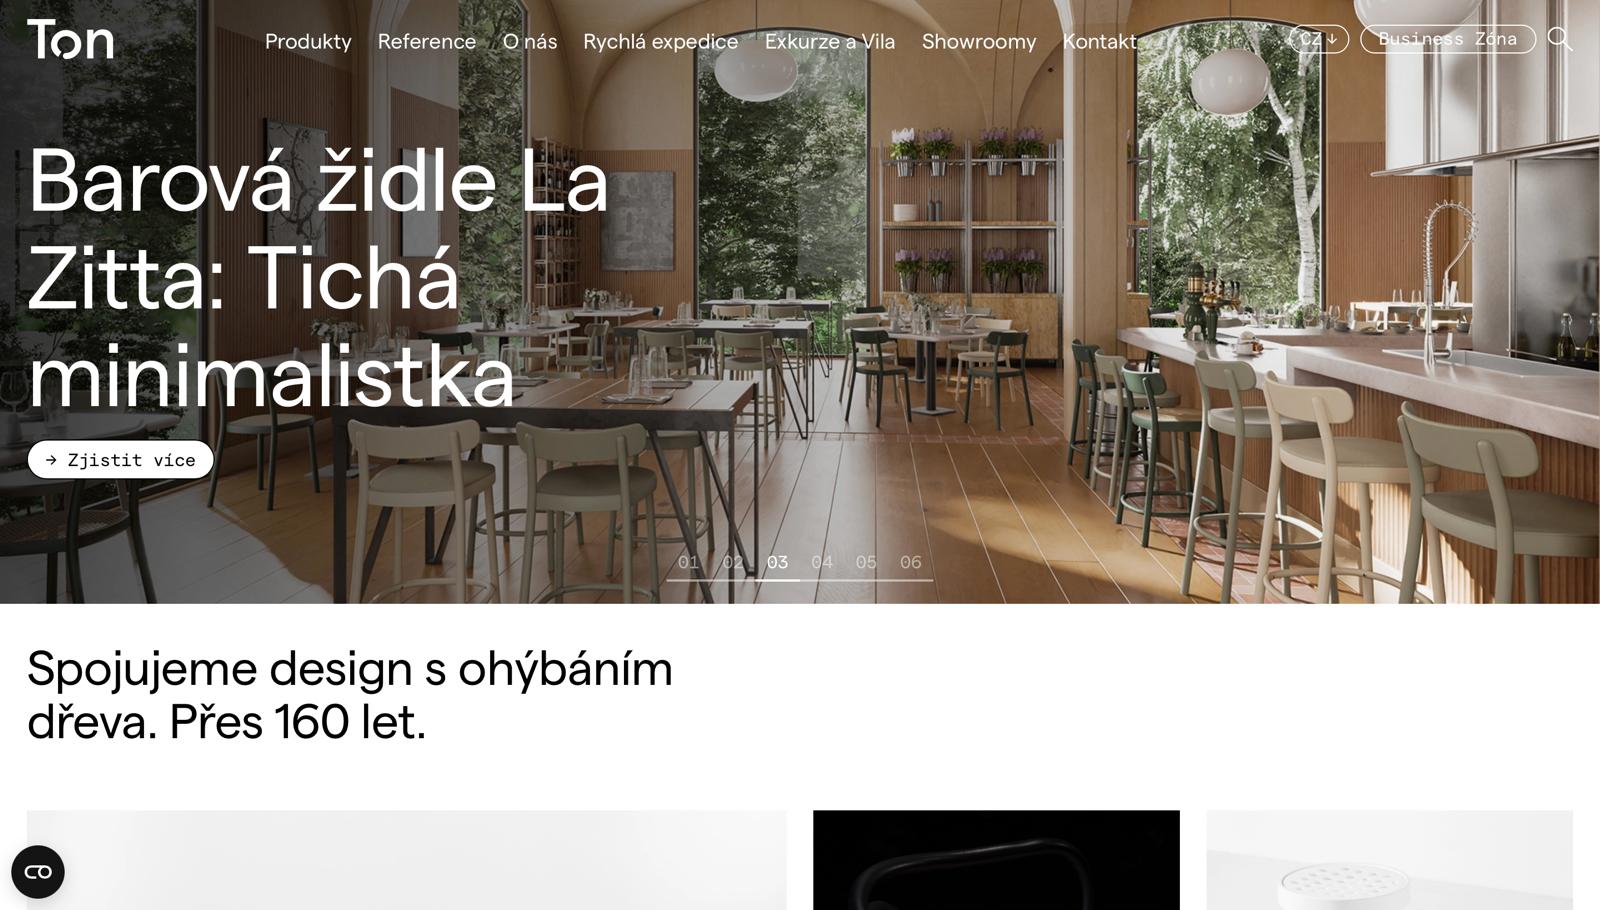Open the Showroomy menu item

pos(979,42)
